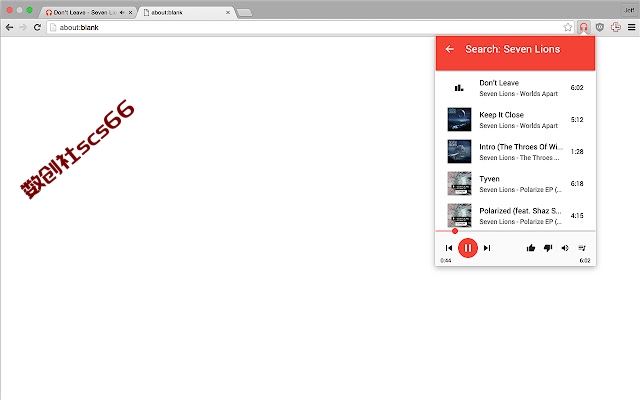Click the page icon in address bar
640x400 pixels.
coord(53,27)
